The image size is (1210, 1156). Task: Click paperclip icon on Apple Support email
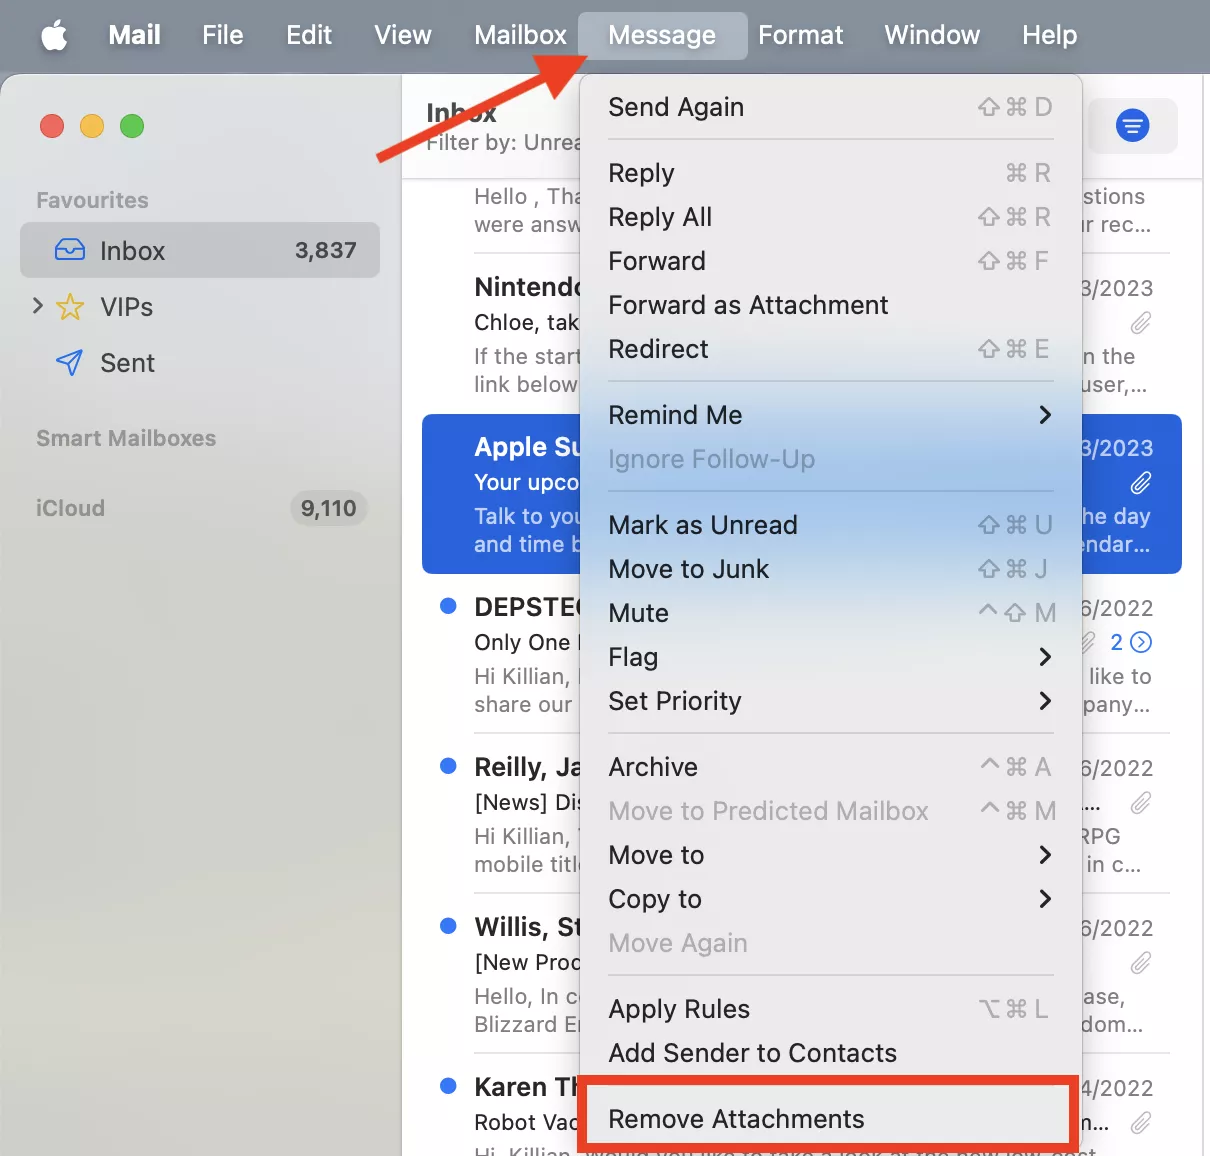pos(1140,483)
